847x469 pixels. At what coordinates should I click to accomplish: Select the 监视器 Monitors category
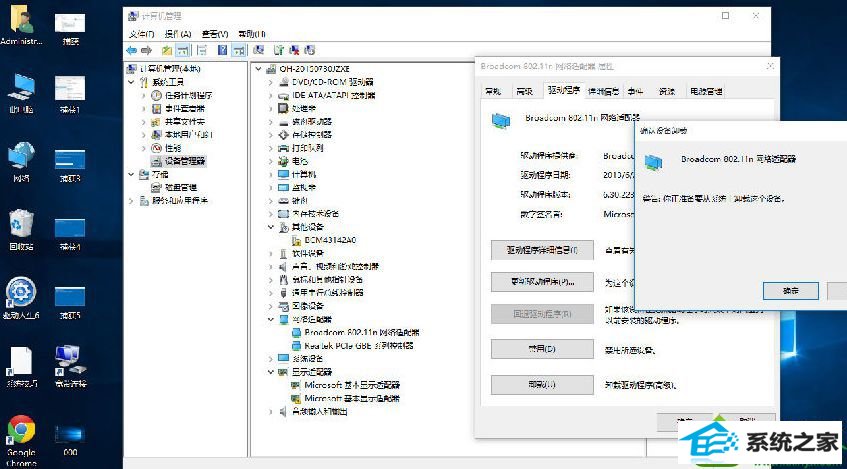tap(304, 187)
